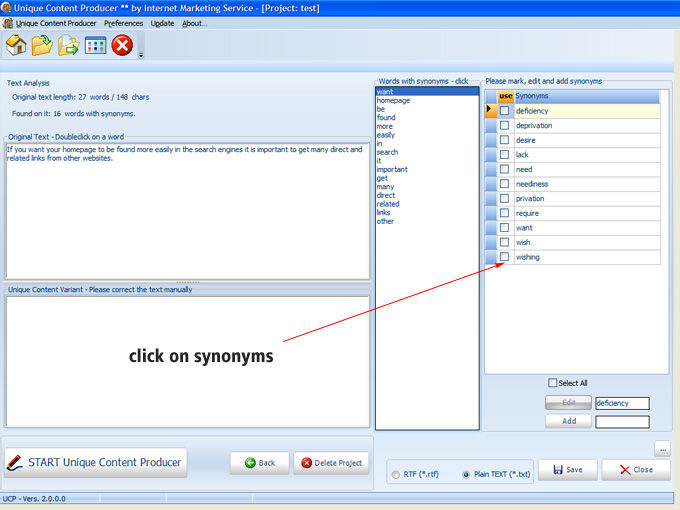This screenshot has width=680, height=510.
Task: Click the 'require' synonym cell
Action: point(587,213)
